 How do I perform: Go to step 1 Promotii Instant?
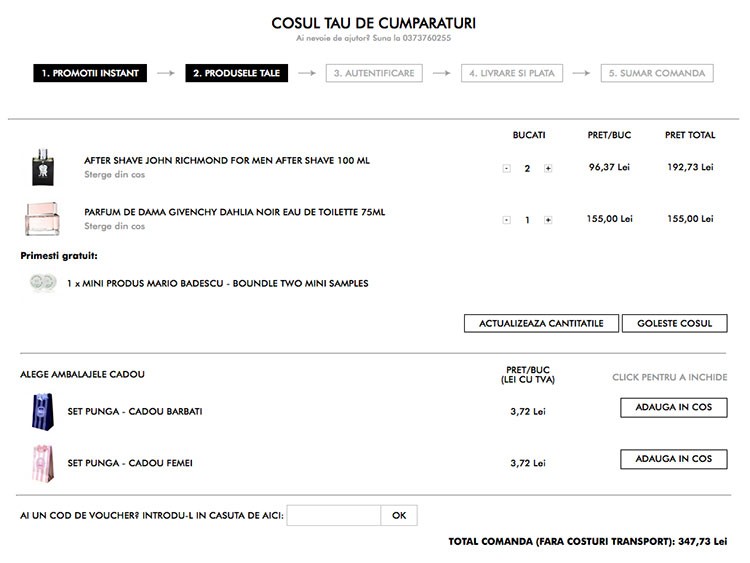pyautogui.click(x=91, y=73)
